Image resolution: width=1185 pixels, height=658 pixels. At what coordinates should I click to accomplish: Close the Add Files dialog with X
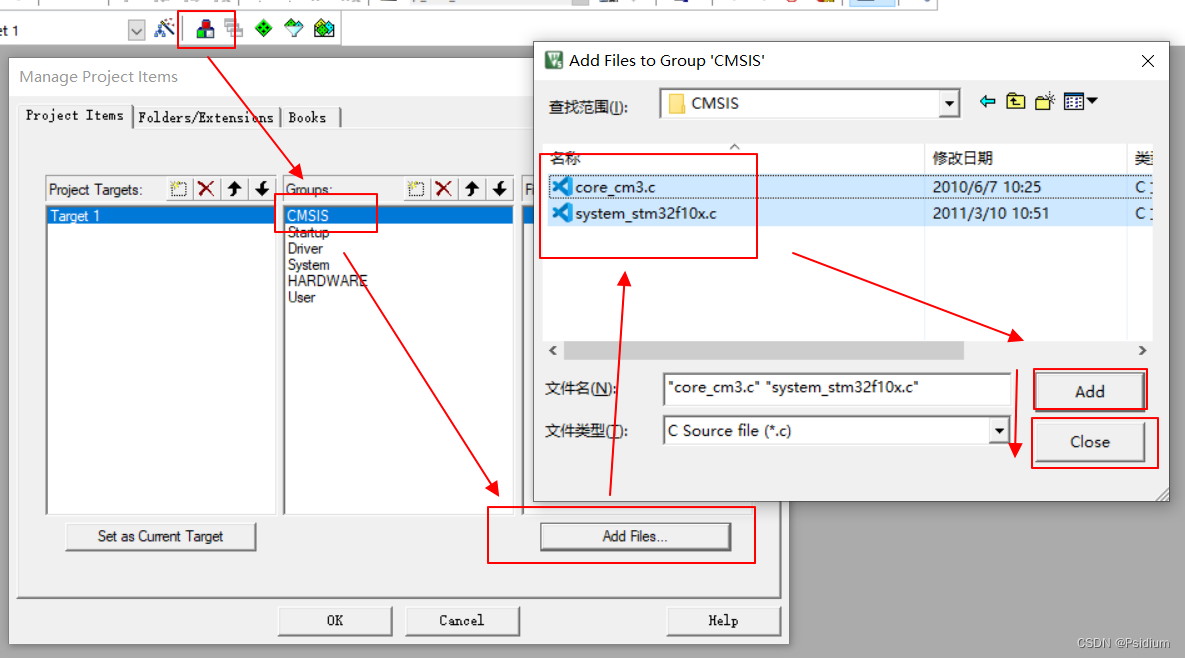[x=1147, y=61]
